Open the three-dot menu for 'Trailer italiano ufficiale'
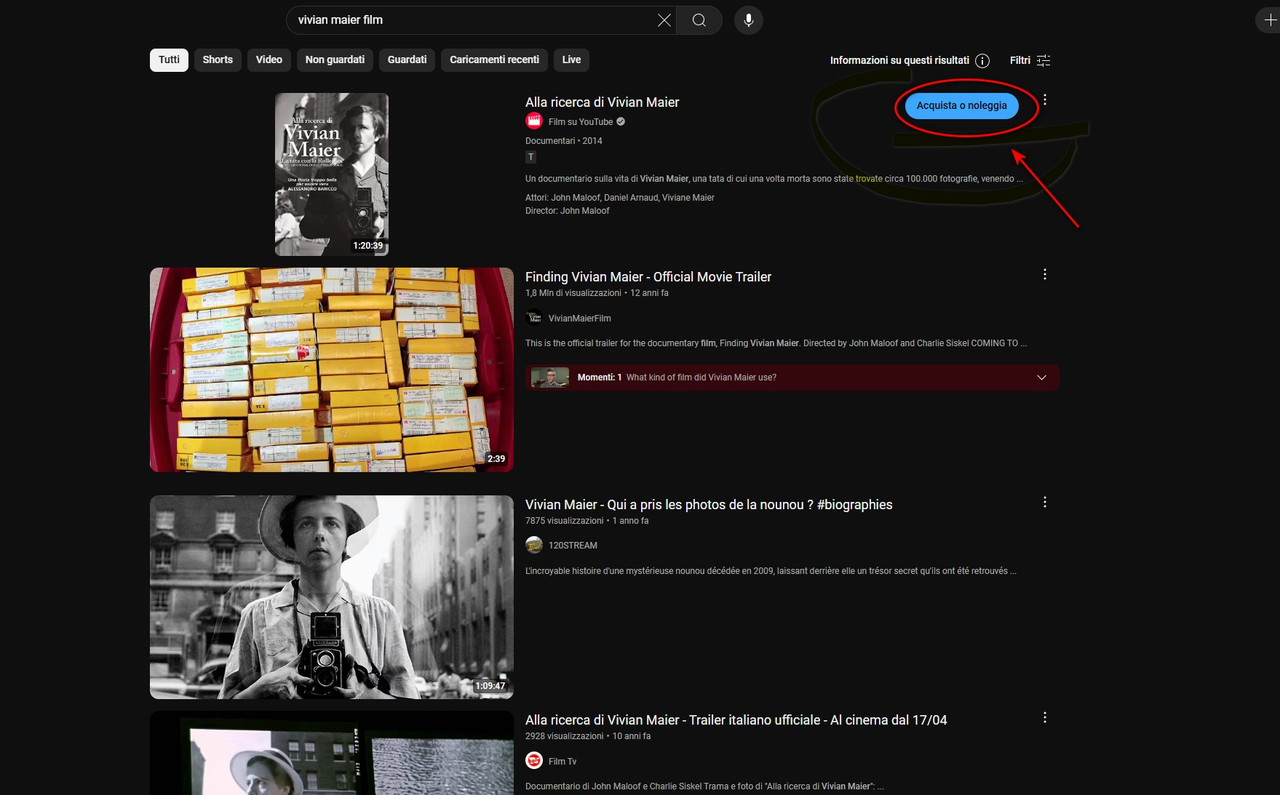 pyautogui.click(x=1045, y=718)
